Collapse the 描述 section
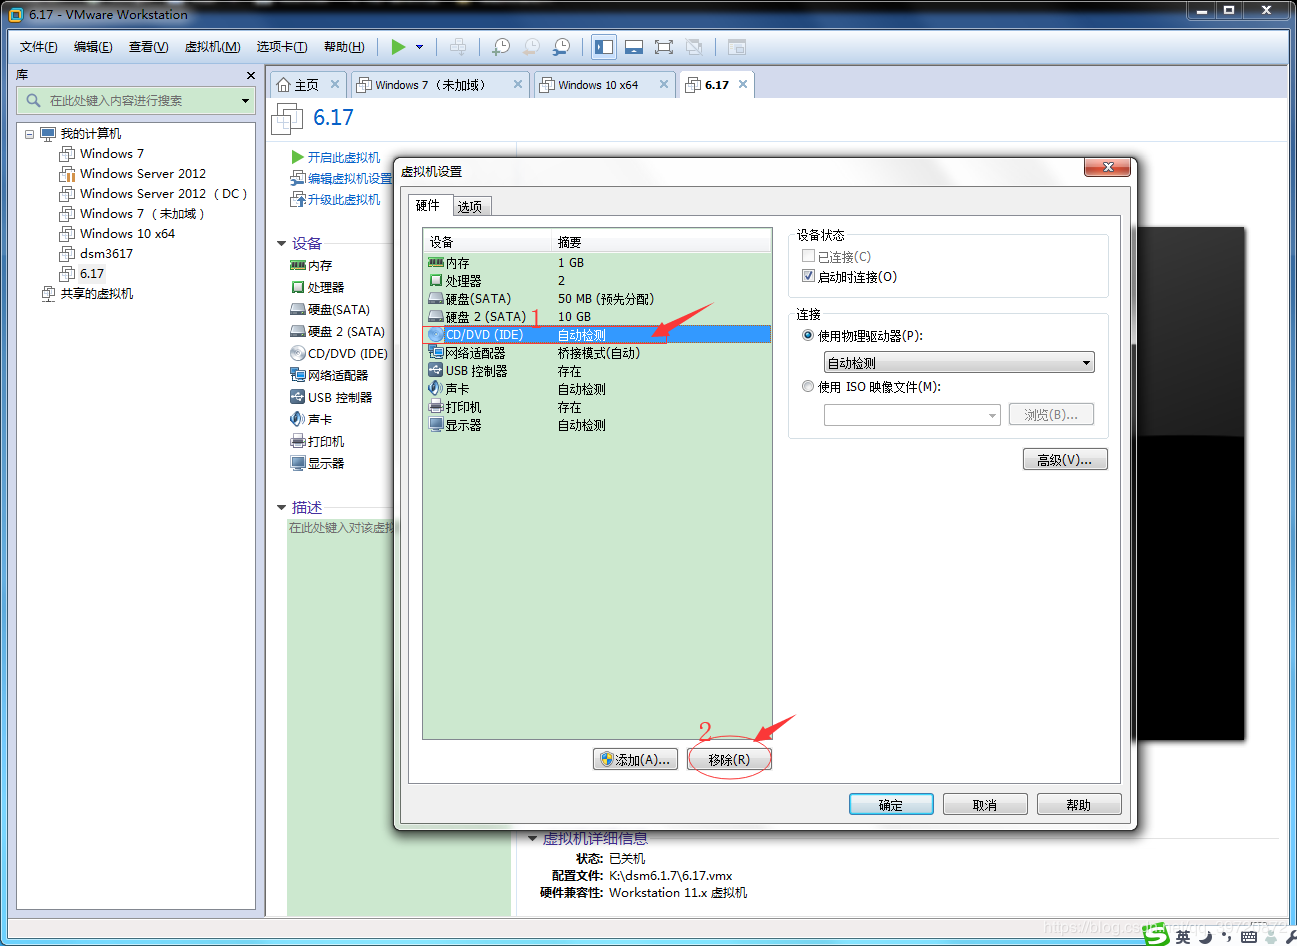The height and width of the screenshot is (946, 1297). point(282,507)
